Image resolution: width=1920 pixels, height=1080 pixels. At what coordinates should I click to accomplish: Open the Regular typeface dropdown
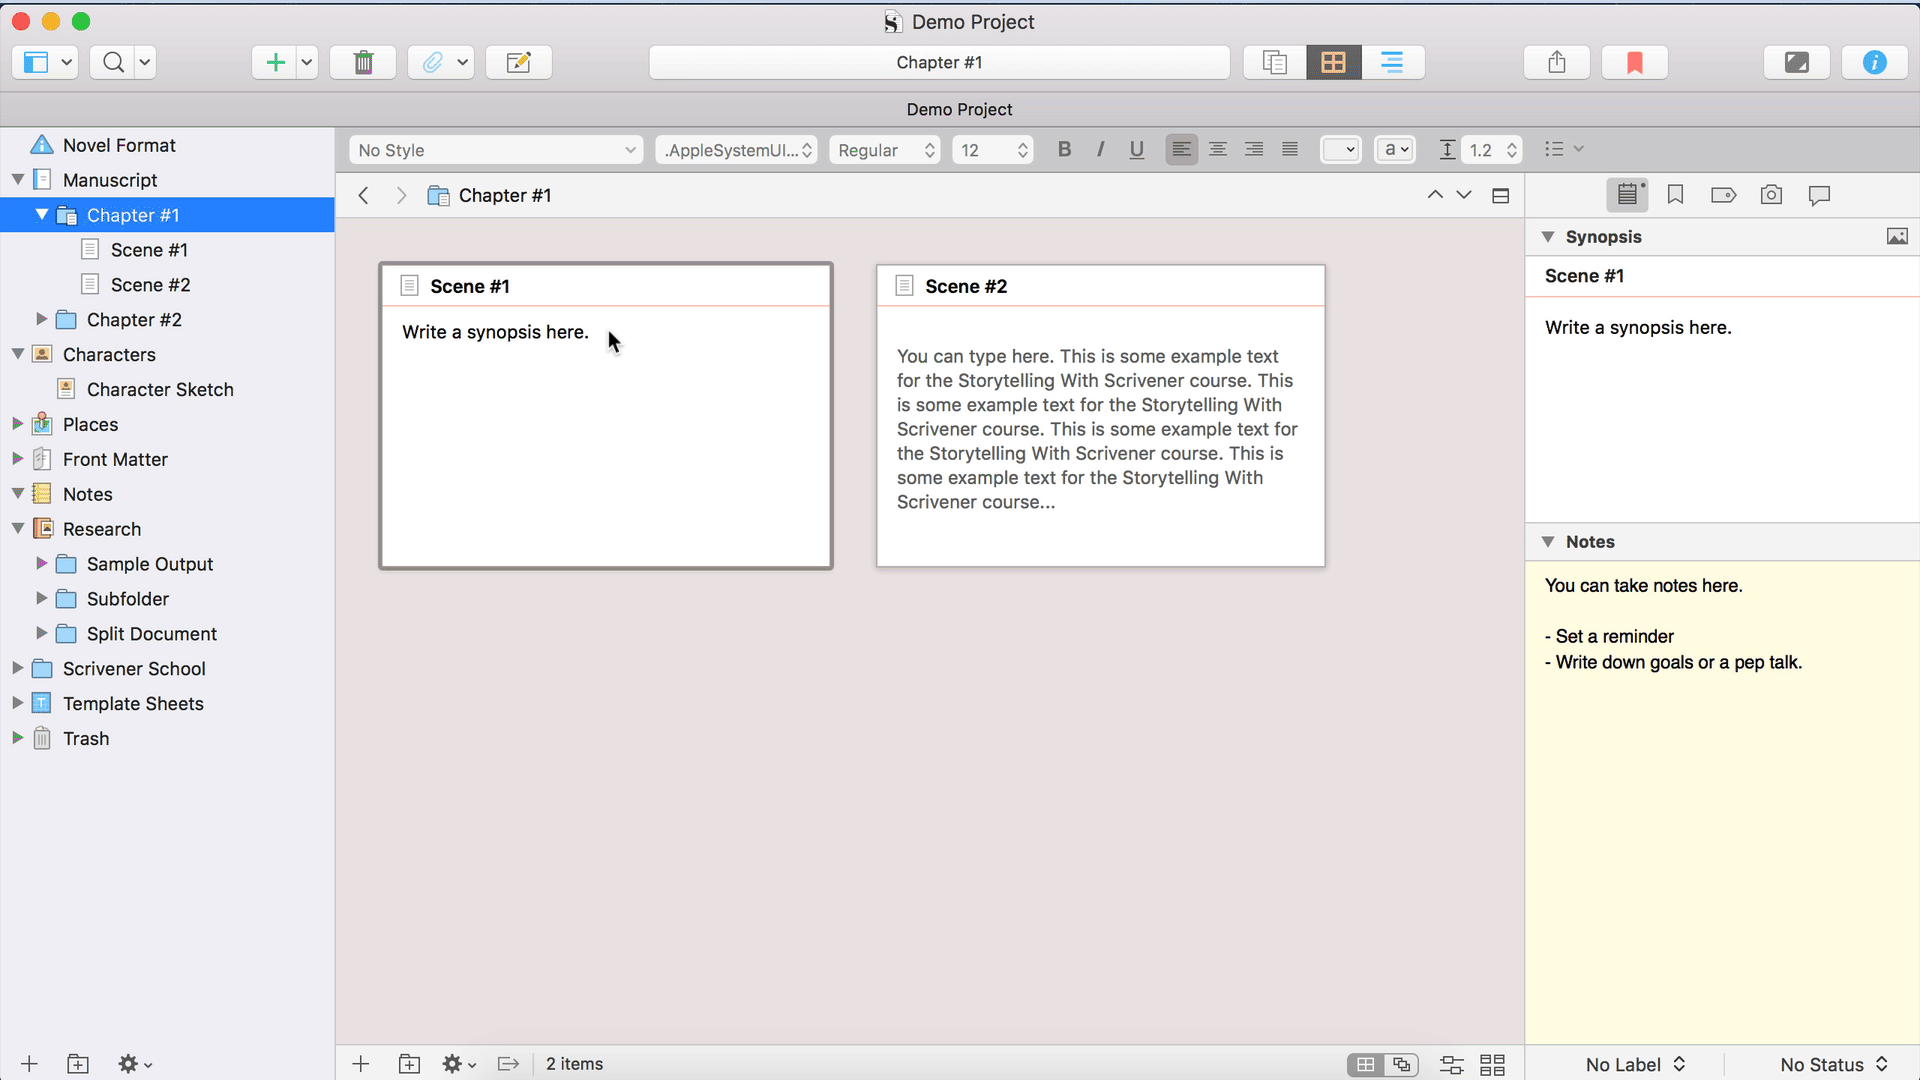click(885, 150)
